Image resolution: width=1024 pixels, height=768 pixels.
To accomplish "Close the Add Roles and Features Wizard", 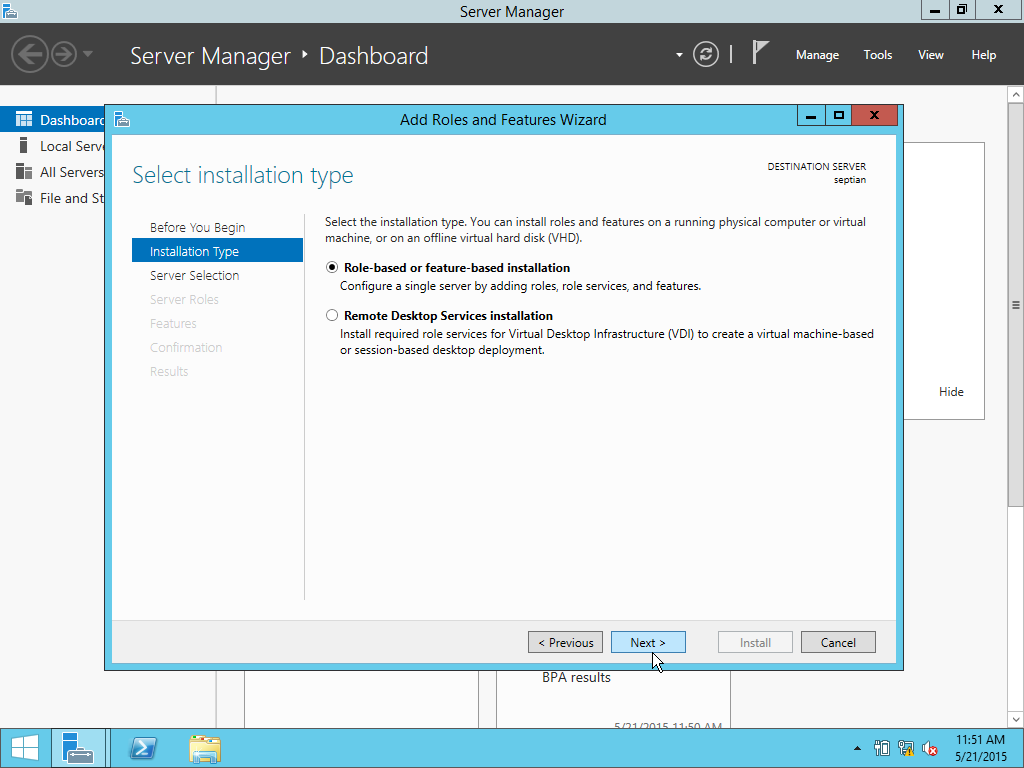I will pyautogui.click(x=874, y=116).
